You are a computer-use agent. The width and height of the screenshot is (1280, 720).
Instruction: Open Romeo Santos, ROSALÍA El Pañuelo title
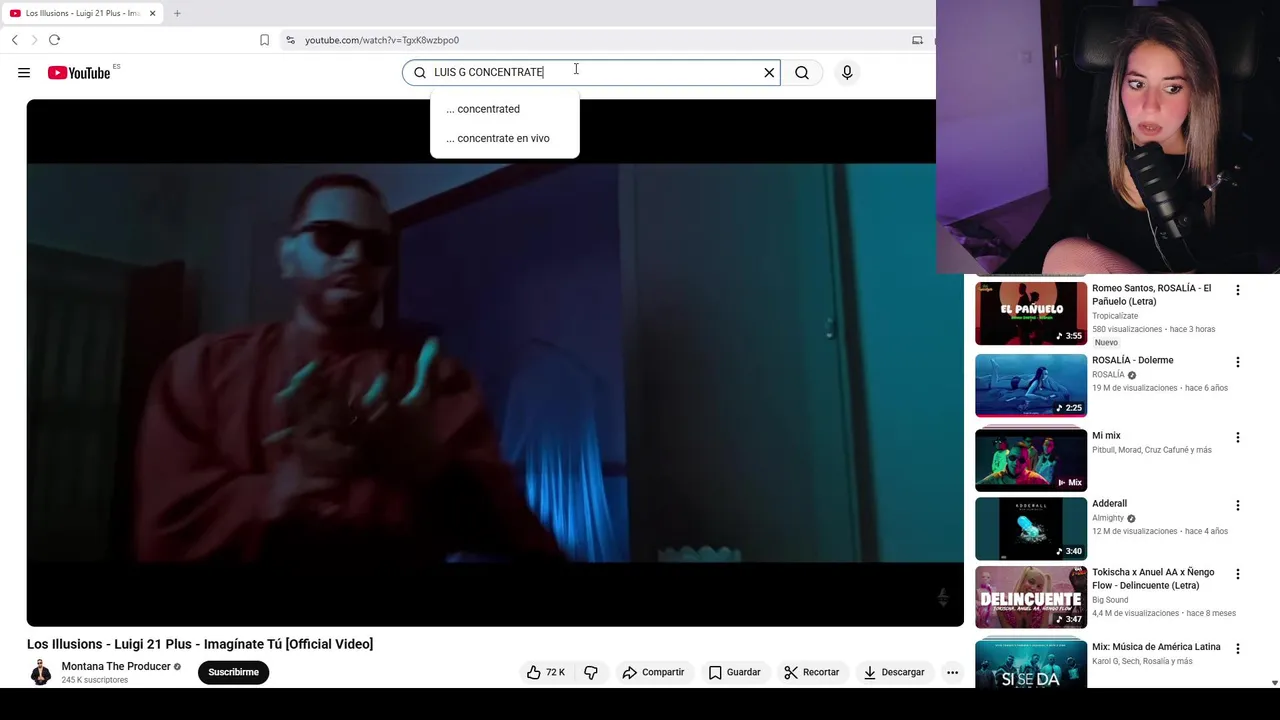(1152, 295)
